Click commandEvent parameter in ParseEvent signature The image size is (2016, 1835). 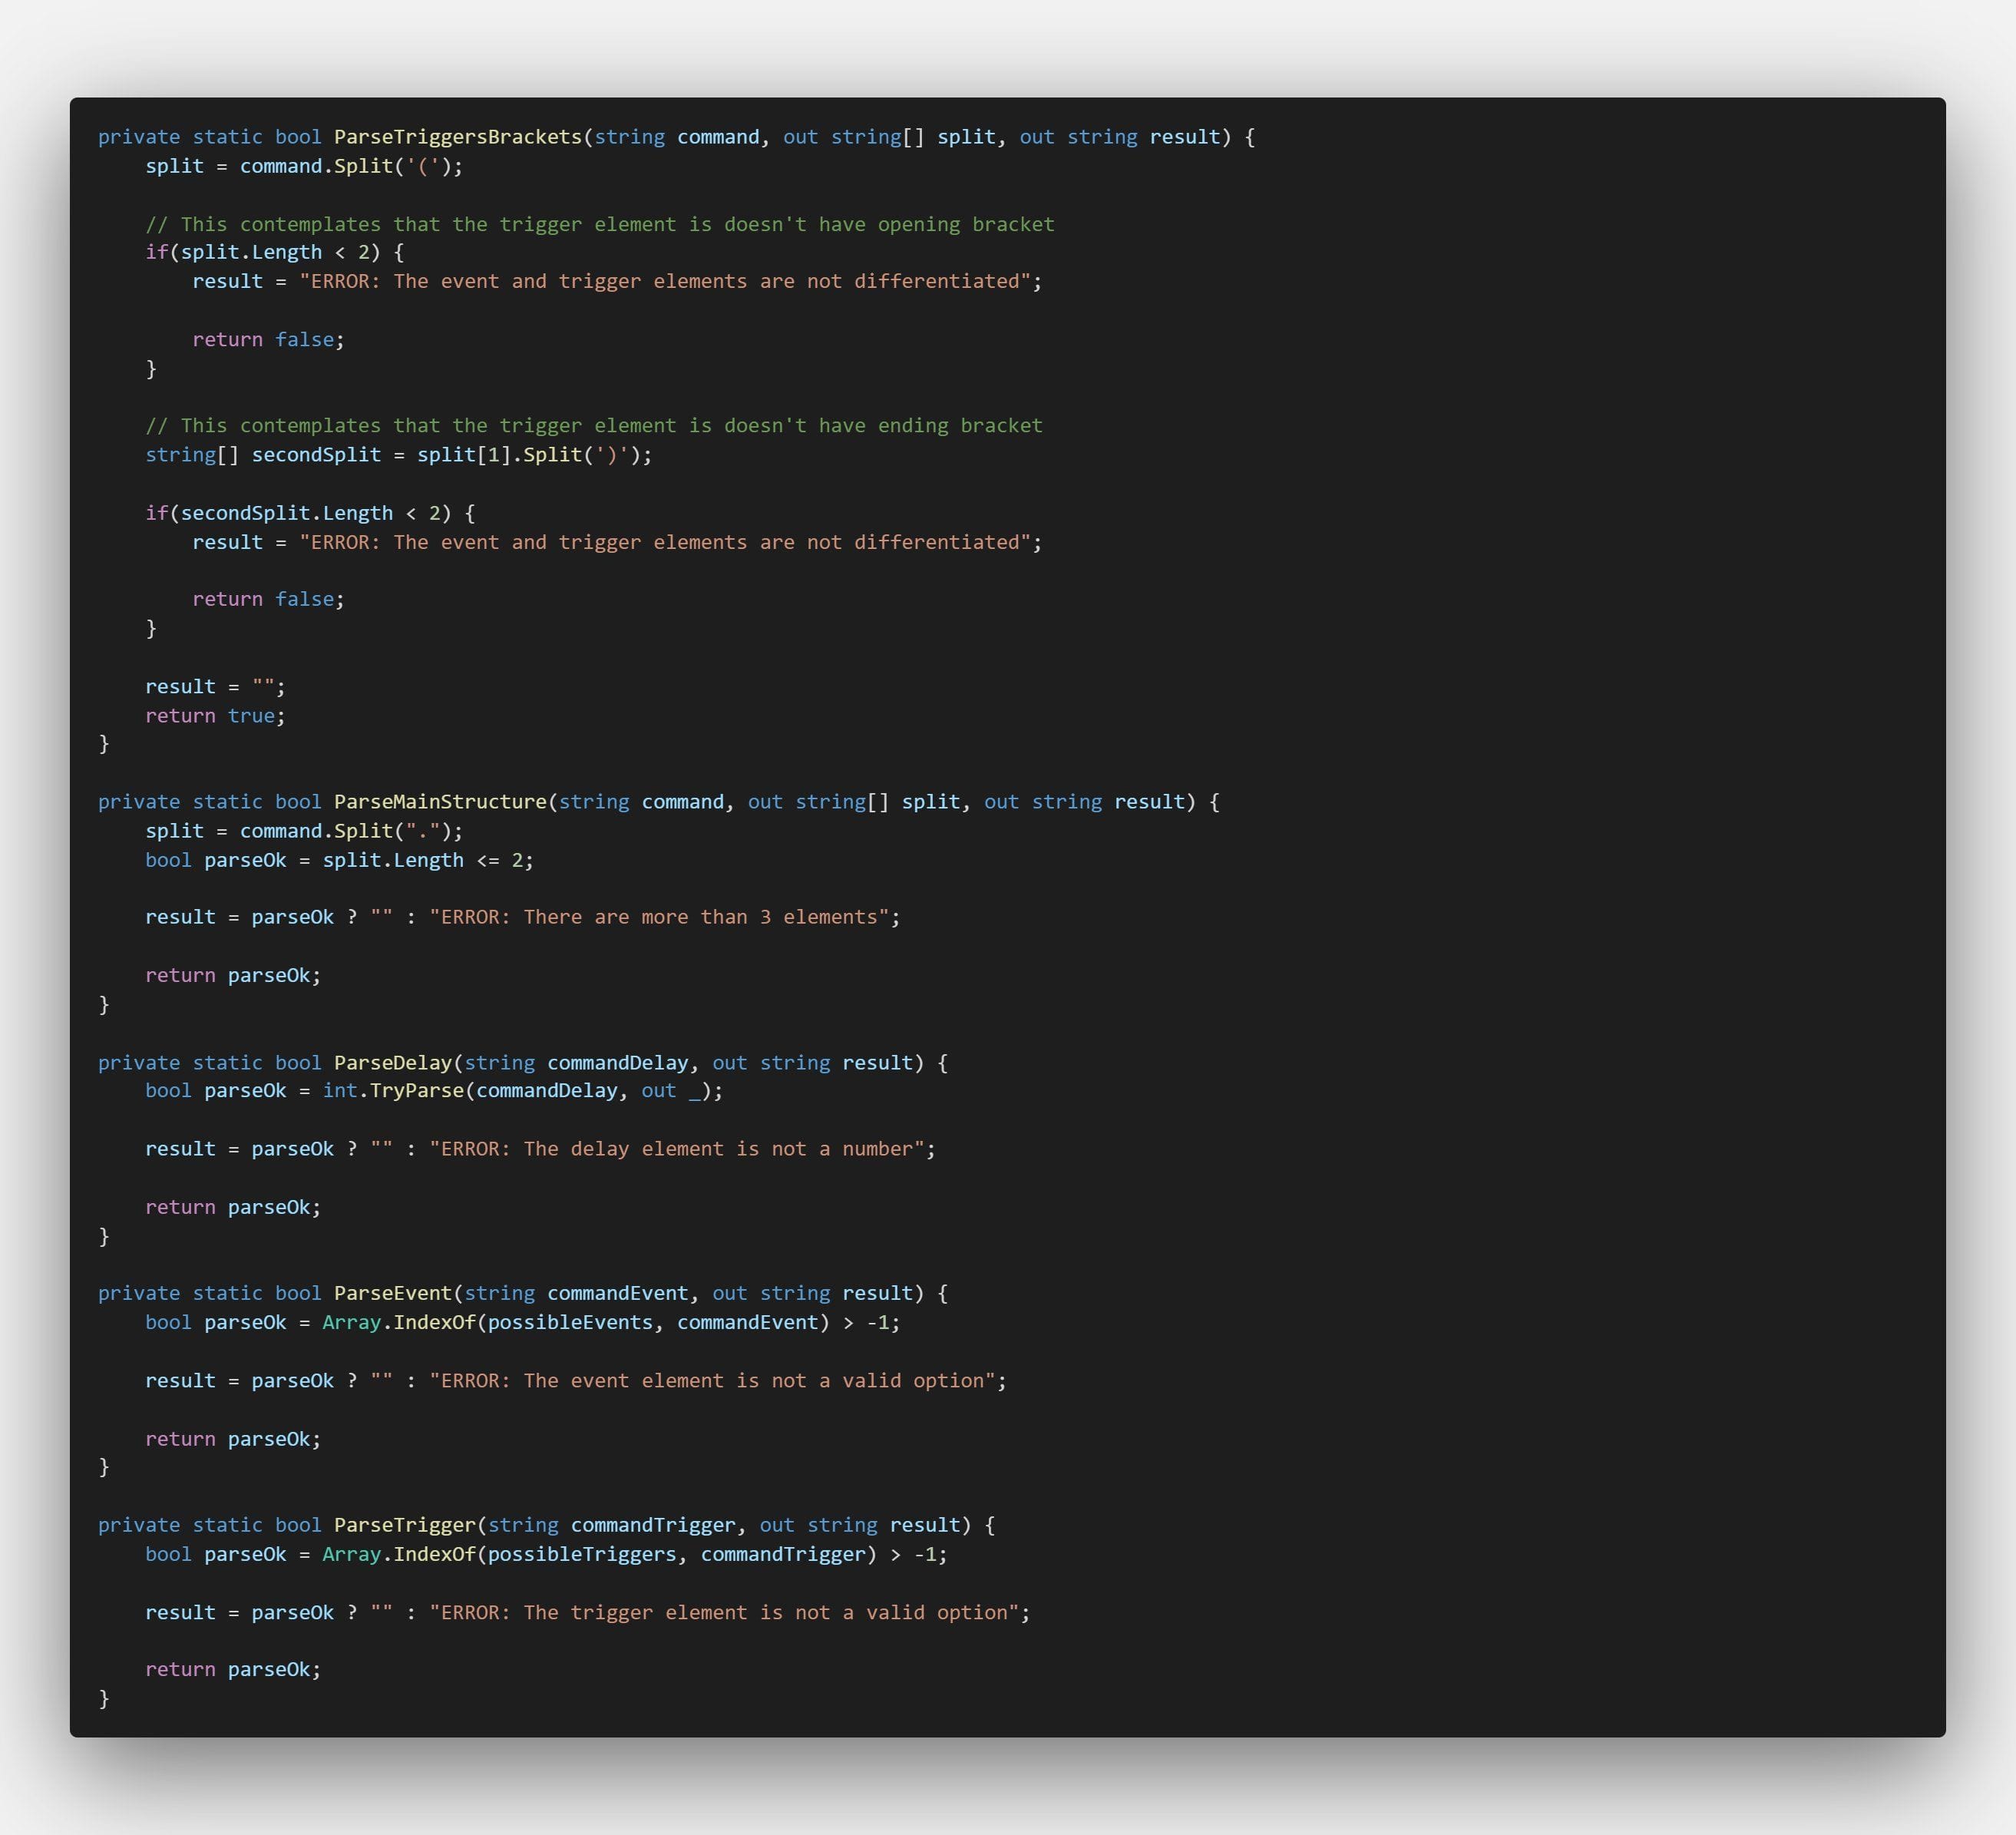[x=618, y=1293]
